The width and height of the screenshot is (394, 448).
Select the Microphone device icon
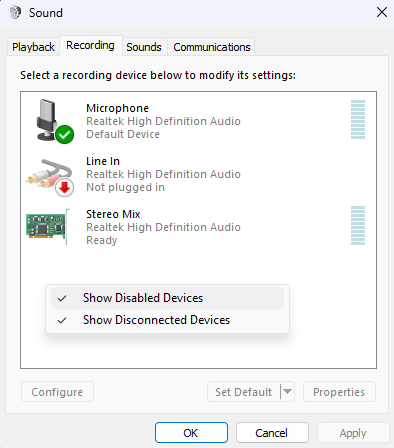pos(52,121)
